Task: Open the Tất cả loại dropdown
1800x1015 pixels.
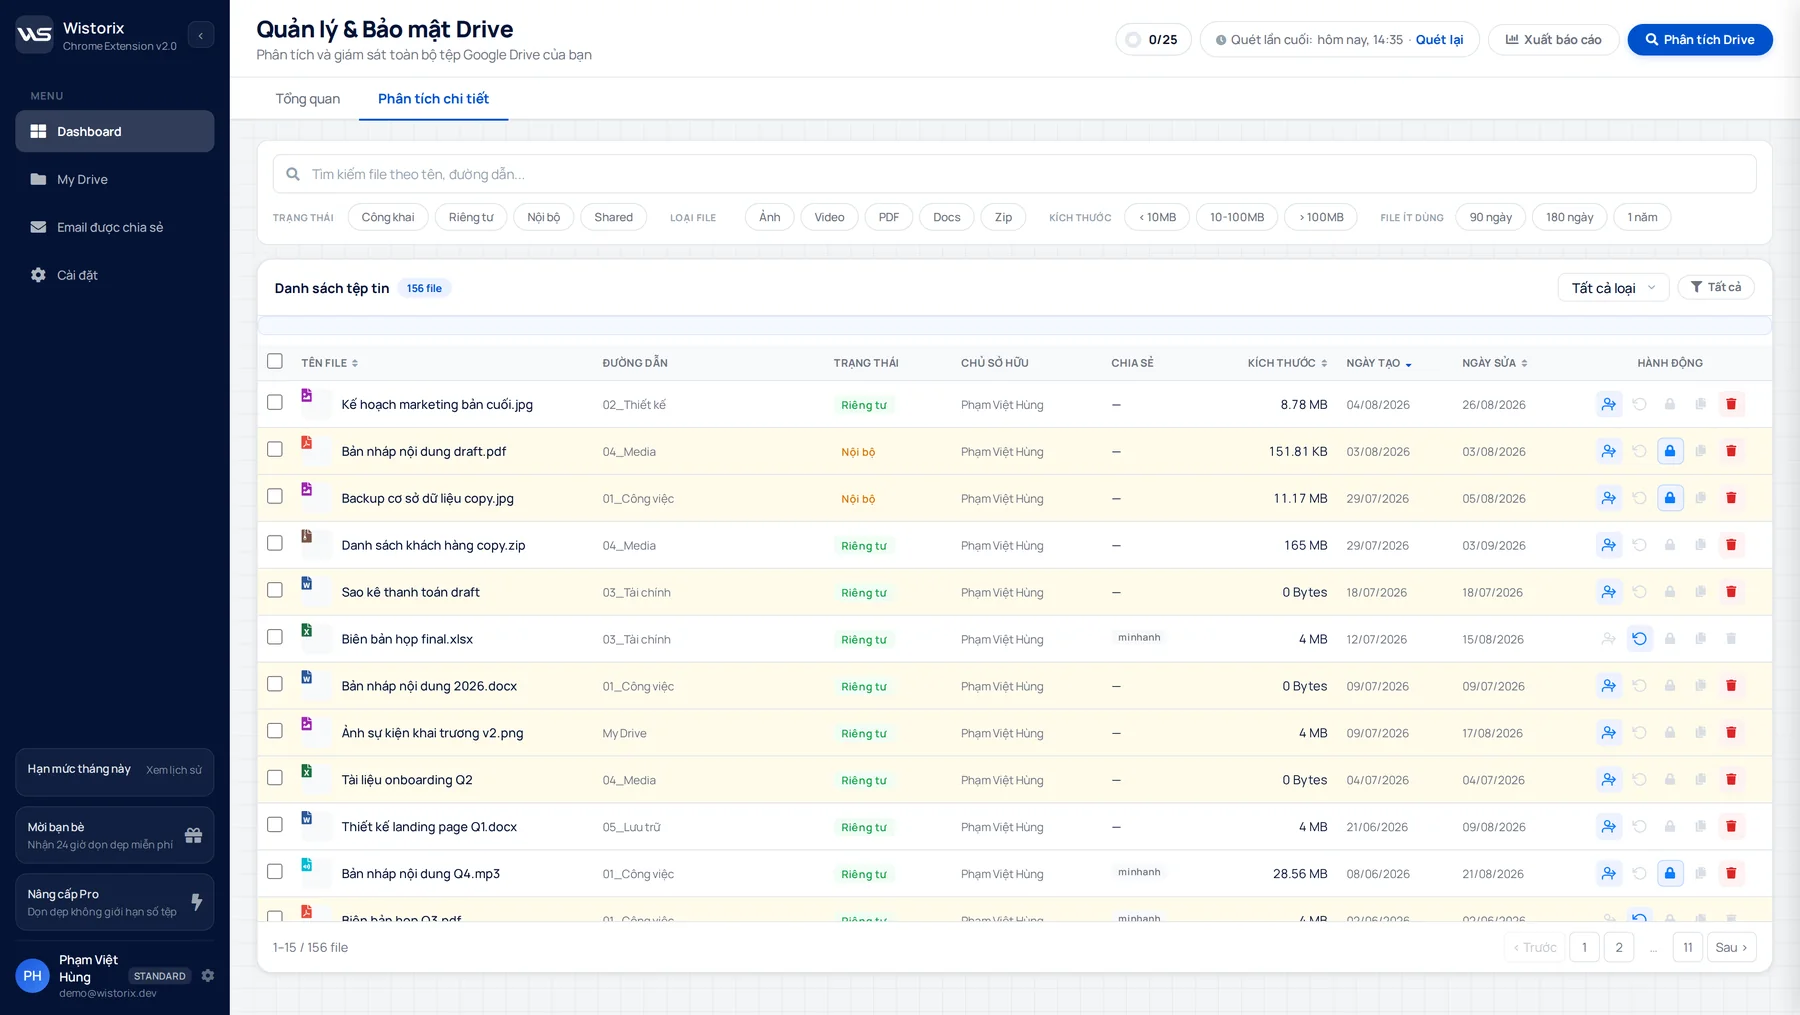Action: click(1613, 288)
